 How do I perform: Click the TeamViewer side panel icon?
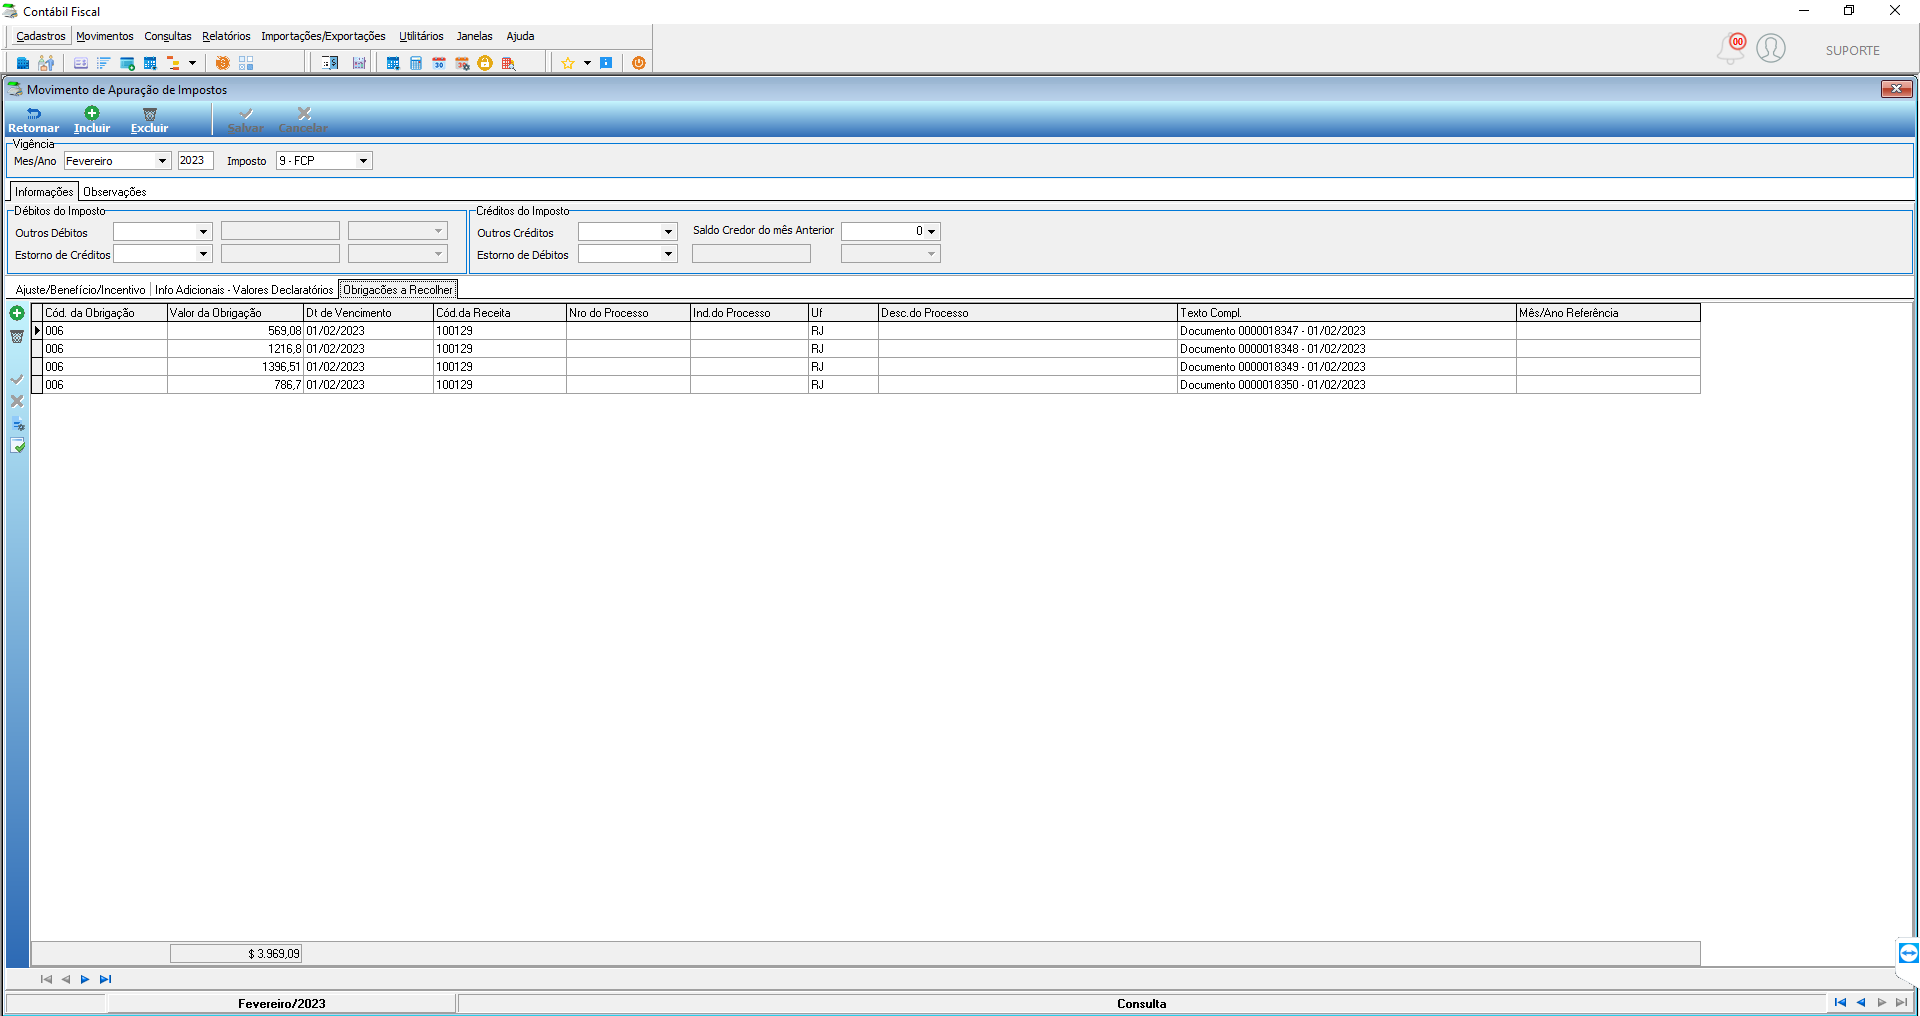pyautogui.click(x=1908, y=952)
